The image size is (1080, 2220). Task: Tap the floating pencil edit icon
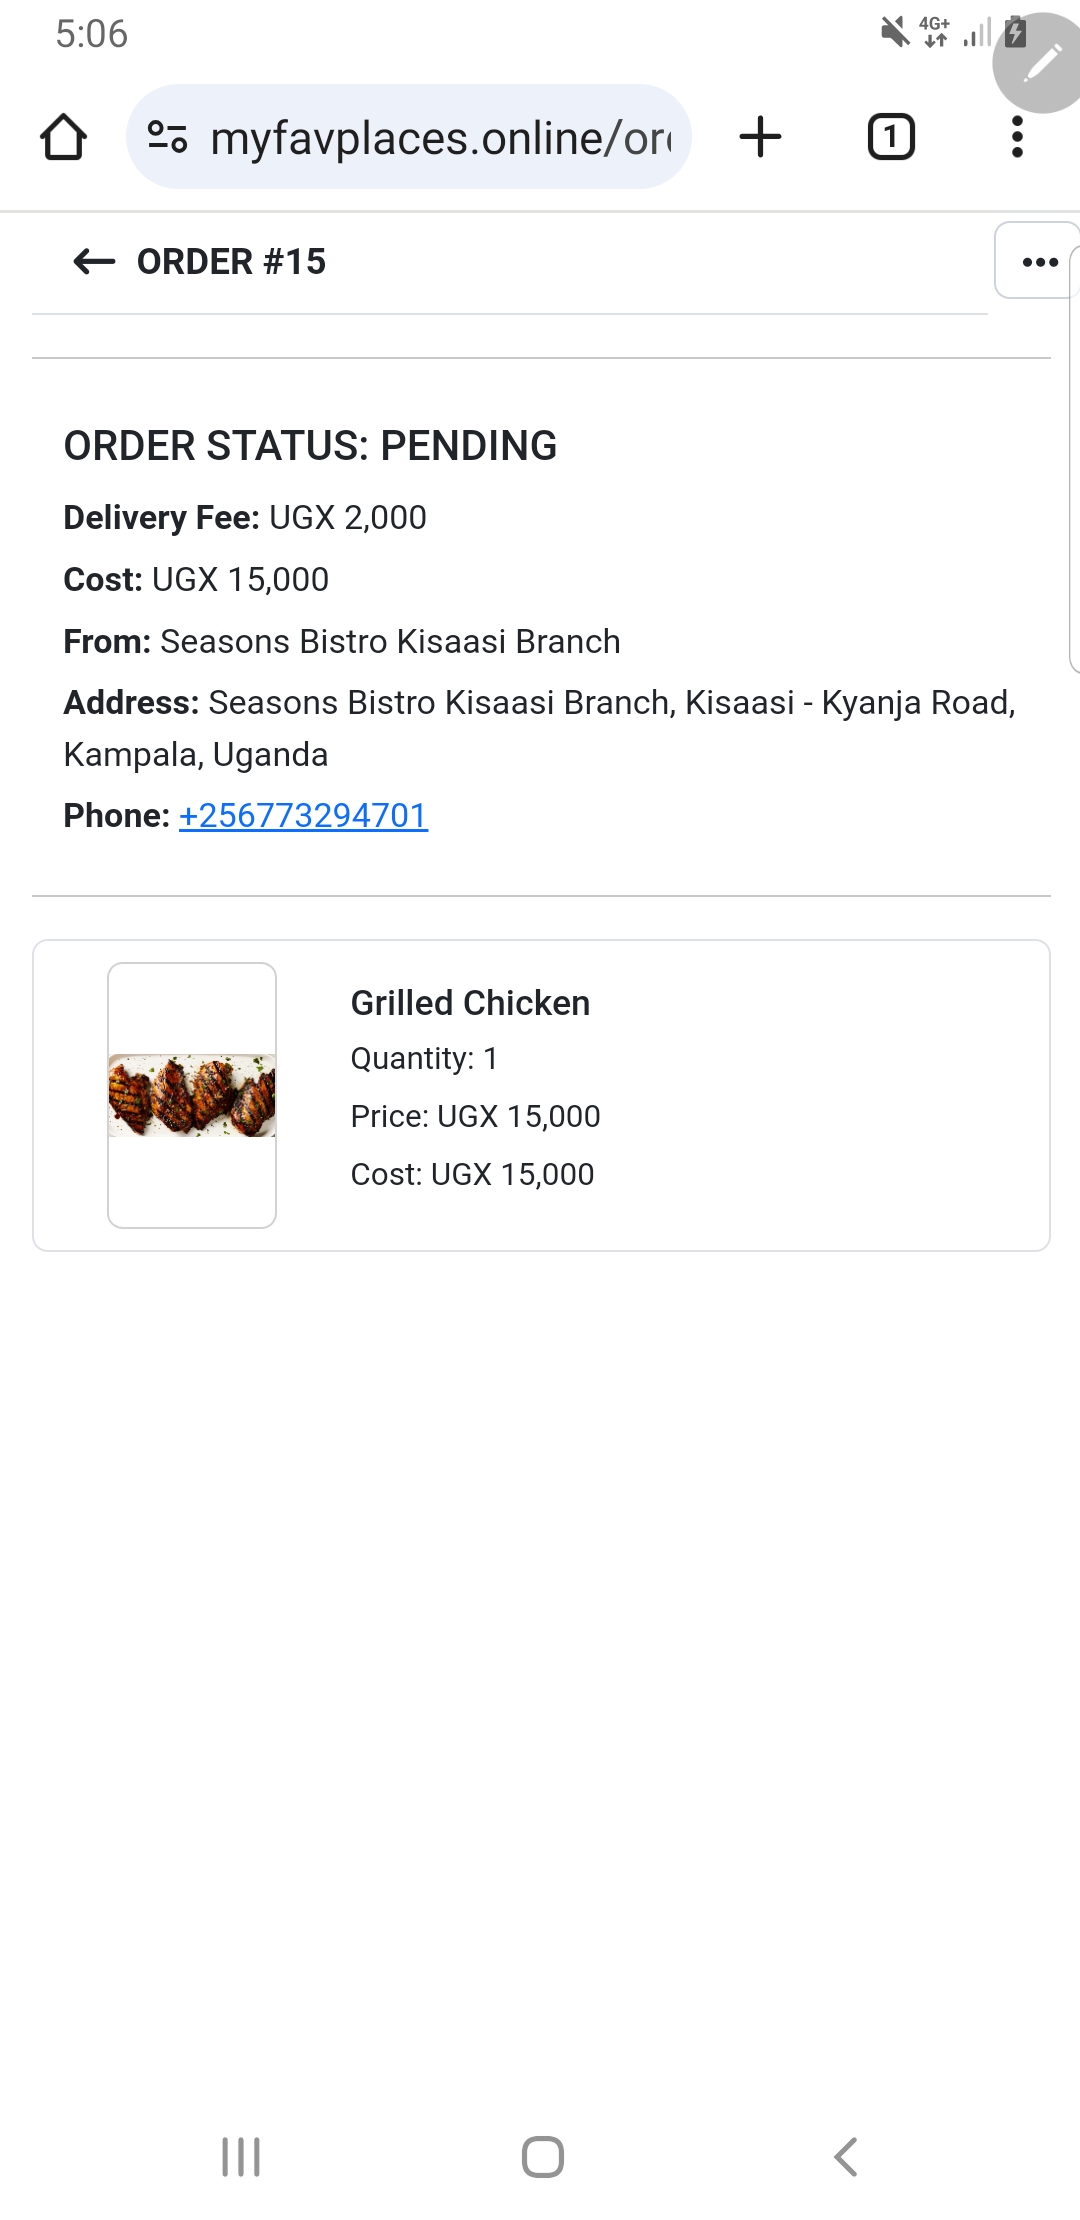click(x=1042, y=62)
